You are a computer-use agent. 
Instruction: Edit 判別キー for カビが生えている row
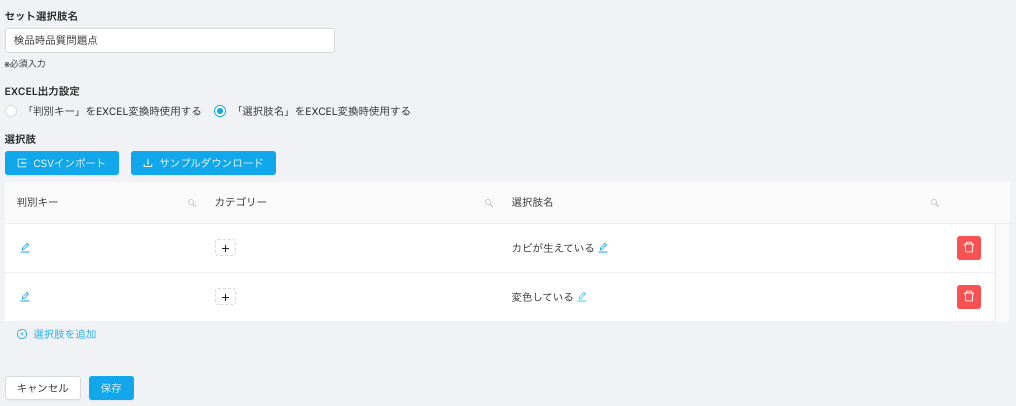click(x=25, y=248)
